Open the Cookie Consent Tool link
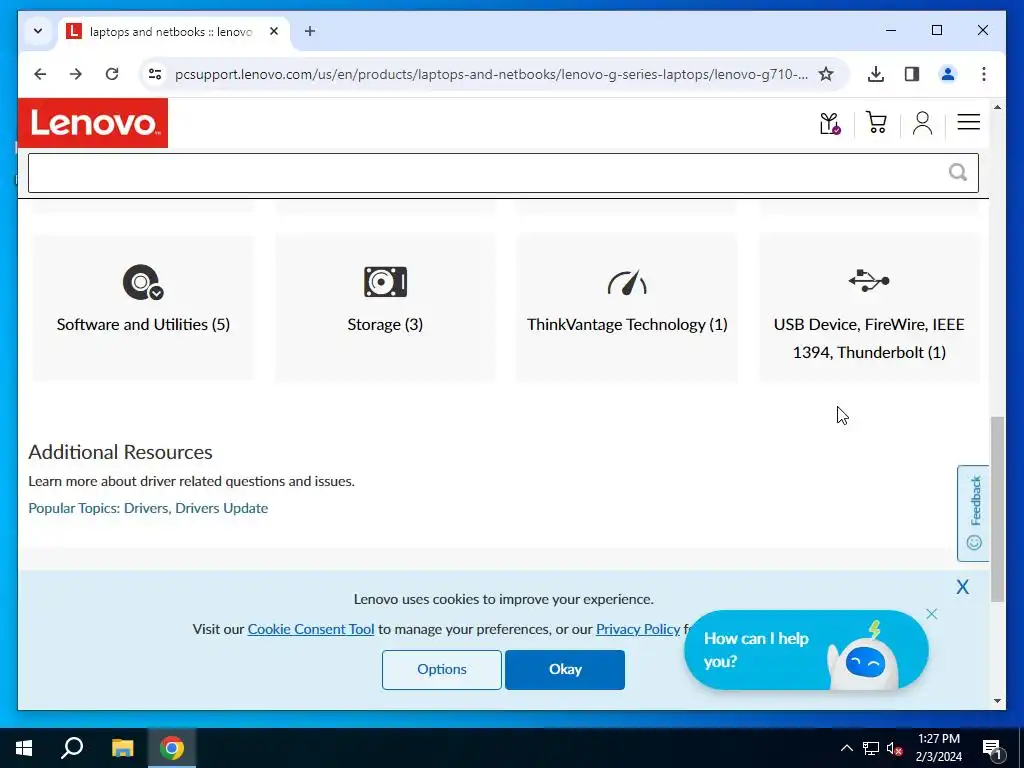1024x768 pixels. [x=311, y=629]
